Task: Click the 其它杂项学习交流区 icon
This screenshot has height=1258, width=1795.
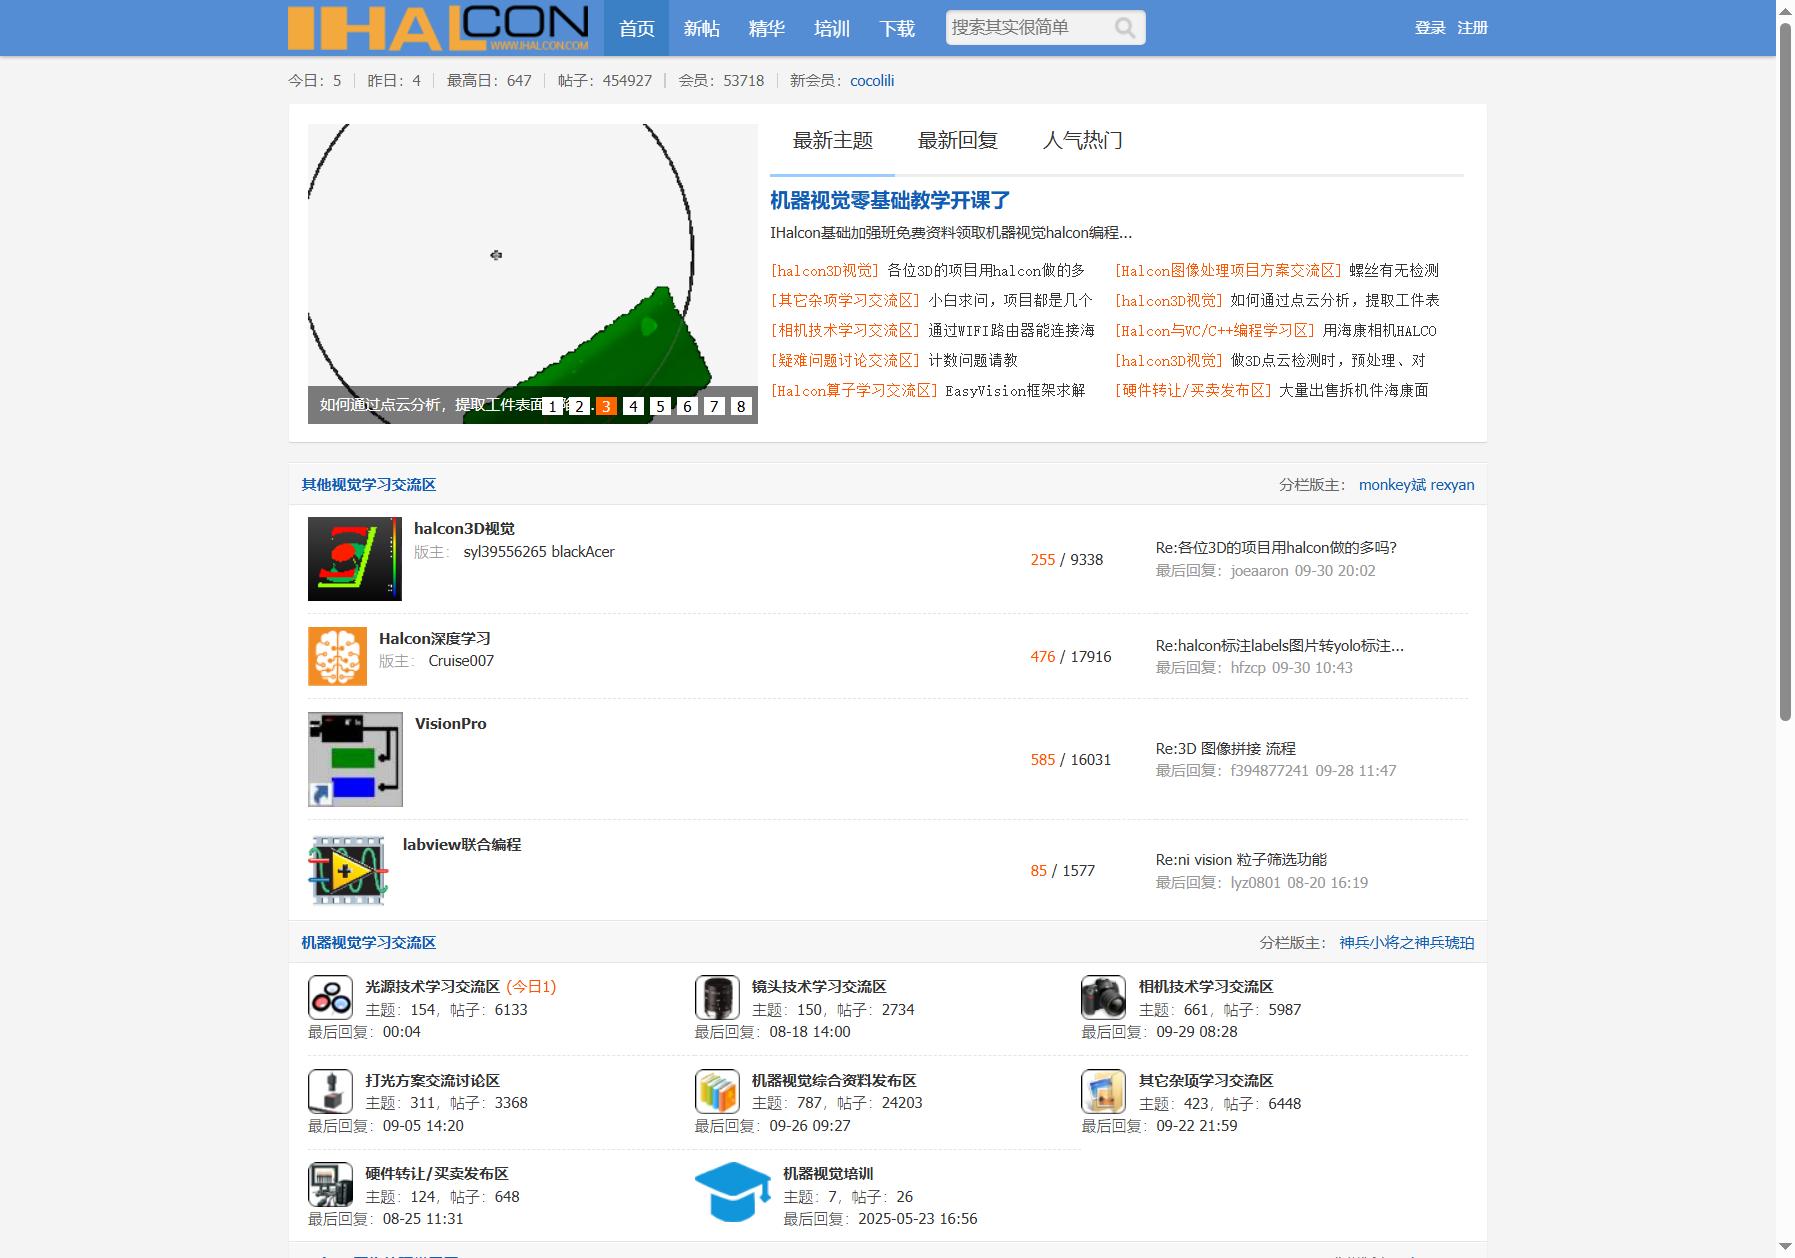Action: click(1103, 1091)
